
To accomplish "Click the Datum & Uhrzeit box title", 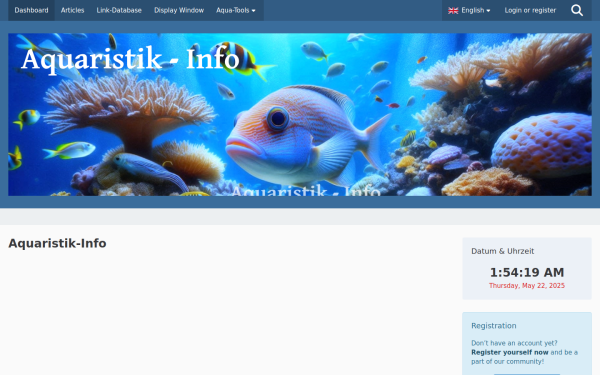I will 502,251.
